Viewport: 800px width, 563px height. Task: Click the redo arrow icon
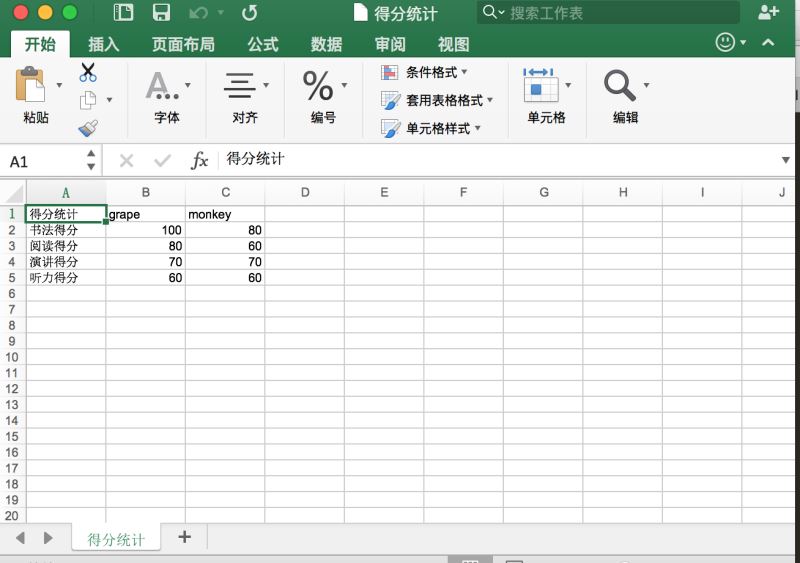(249, 13)
